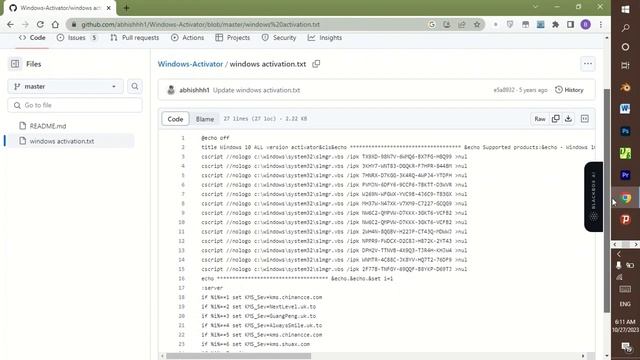This screenshot has width=640, height=360.
Task: Open the Actions tab
Action: tap(187, 38)
